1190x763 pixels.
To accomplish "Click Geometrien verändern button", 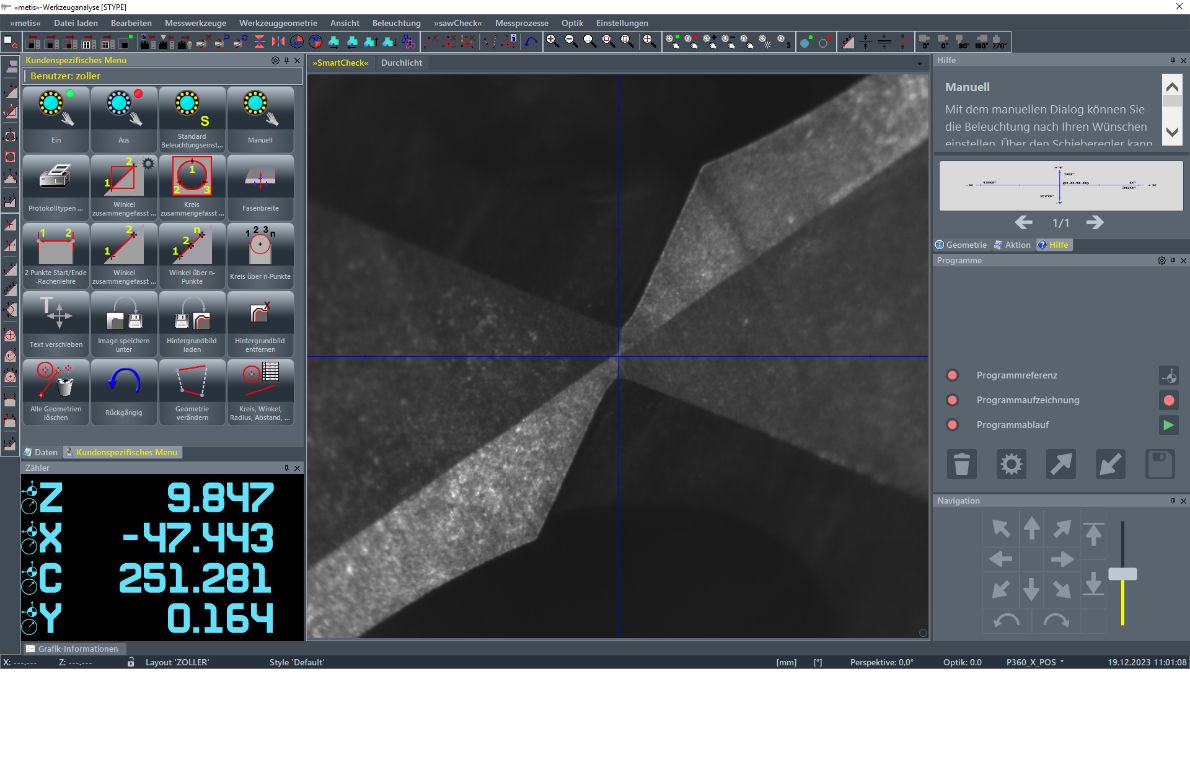I will click(192, 392).
